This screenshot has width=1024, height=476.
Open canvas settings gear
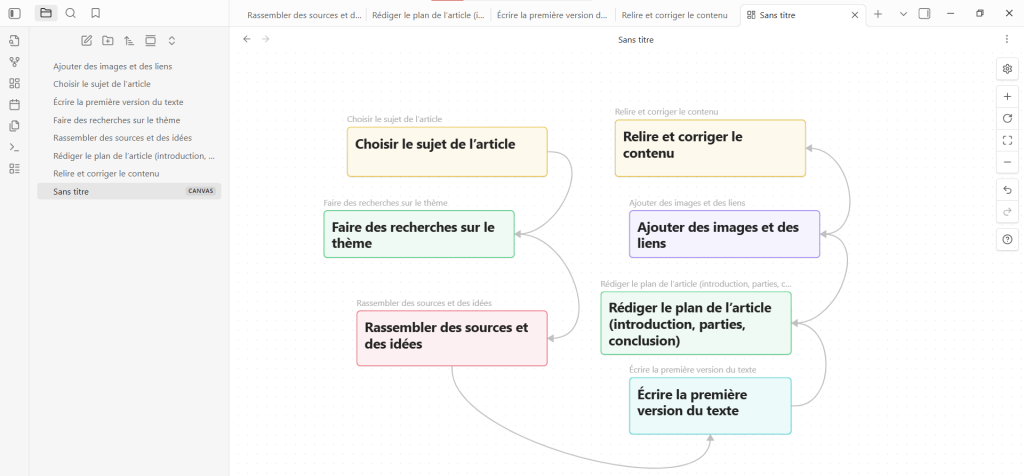tap(1007, 69)
